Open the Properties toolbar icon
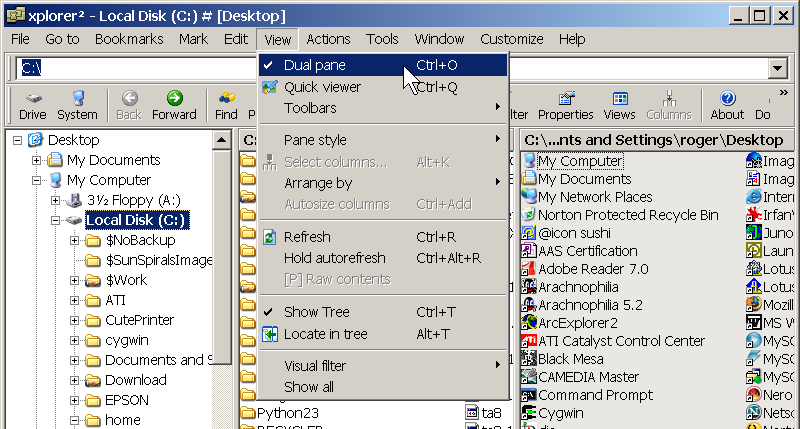800x429 pixels. pos(565,105)
